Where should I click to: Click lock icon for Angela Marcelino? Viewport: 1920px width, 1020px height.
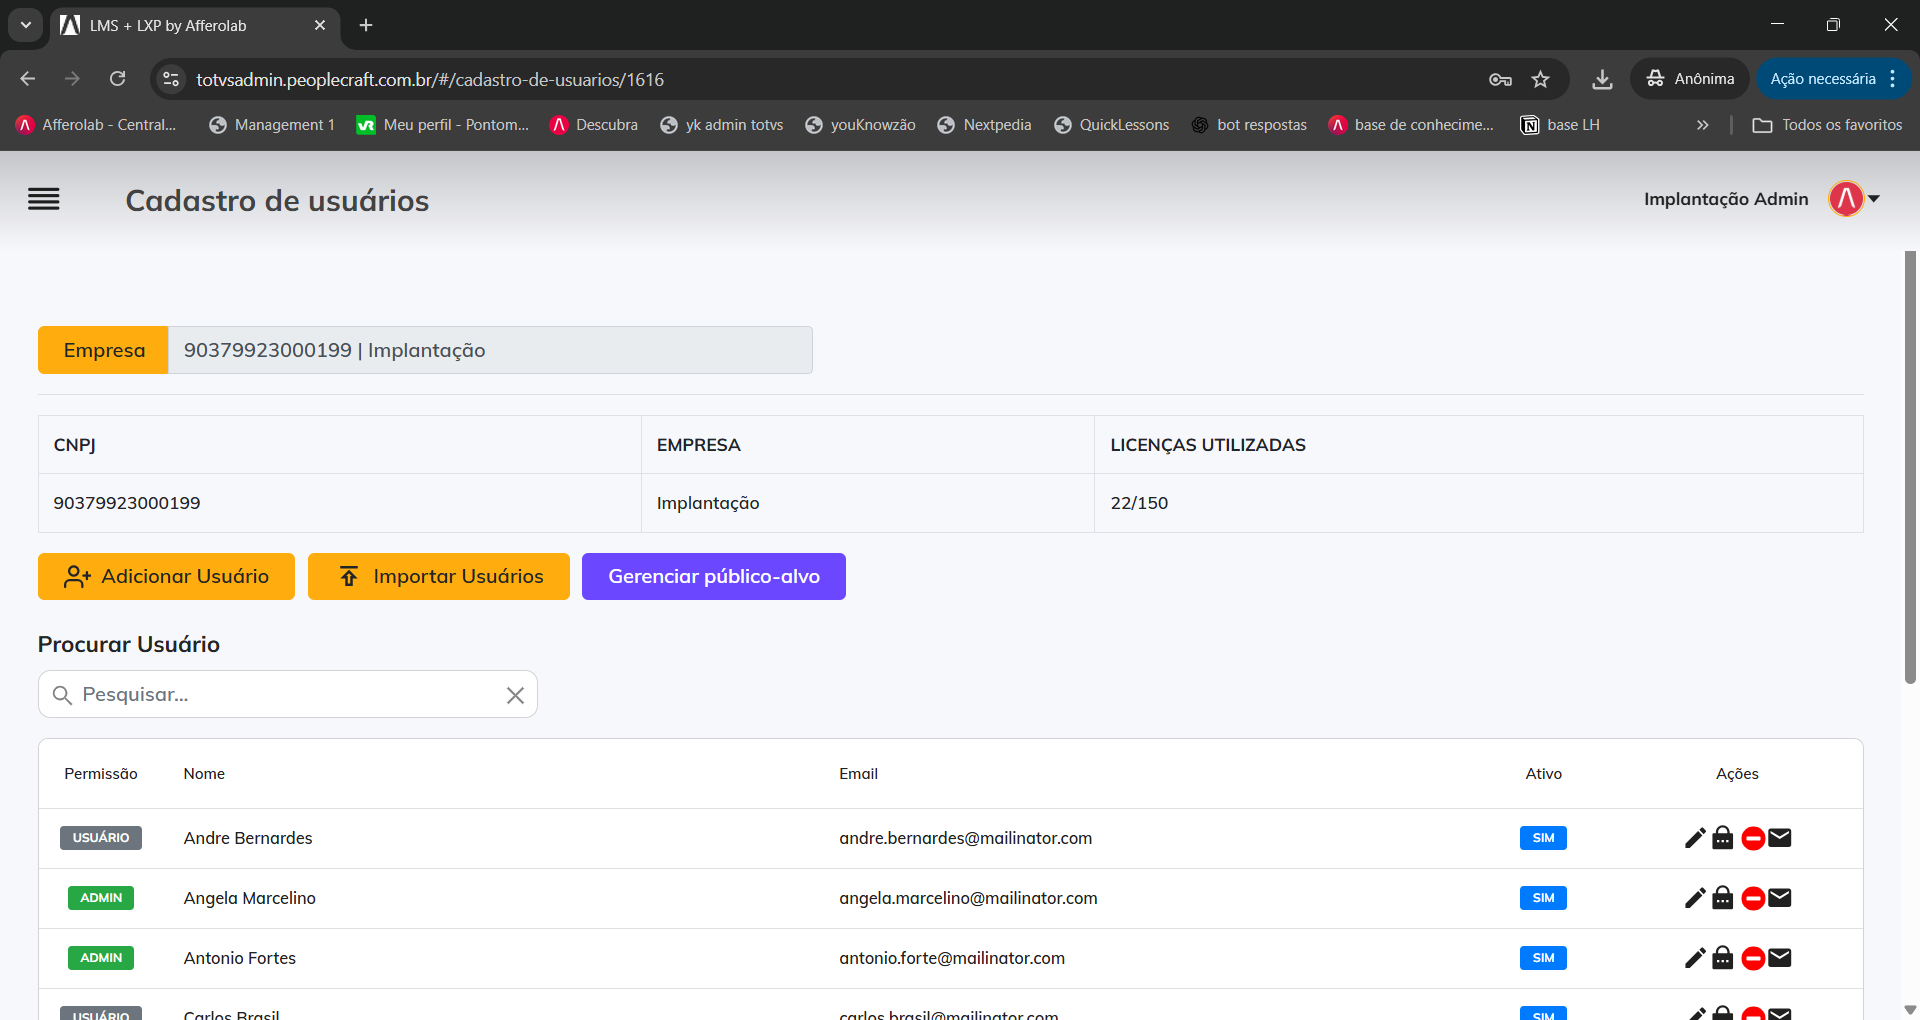click(1722, 898)
